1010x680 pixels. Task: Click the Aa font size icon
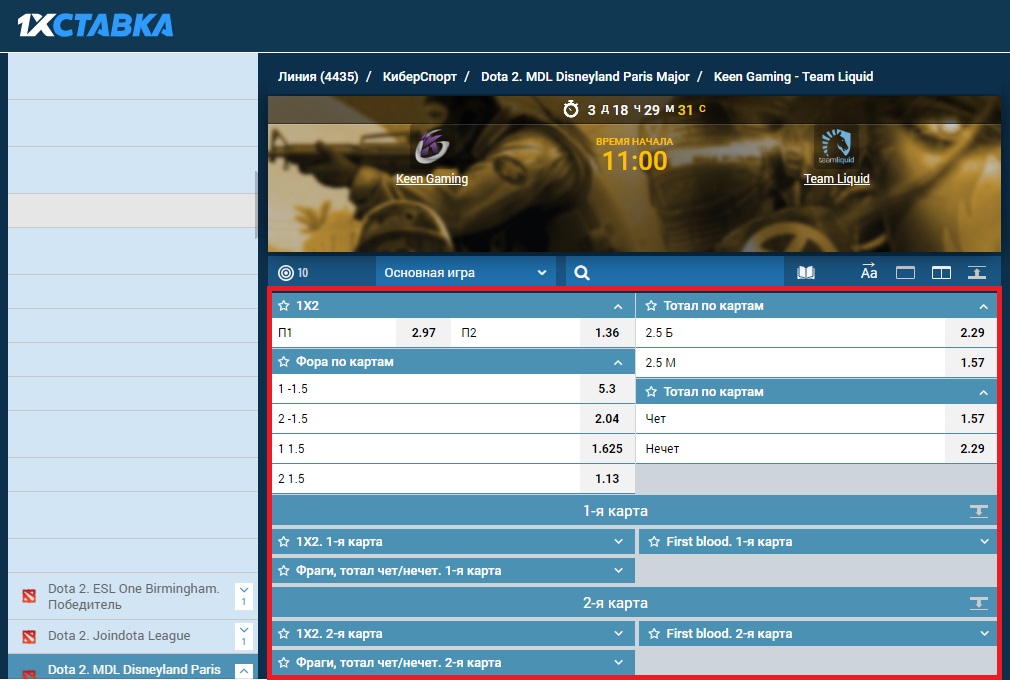click(869, 272)
